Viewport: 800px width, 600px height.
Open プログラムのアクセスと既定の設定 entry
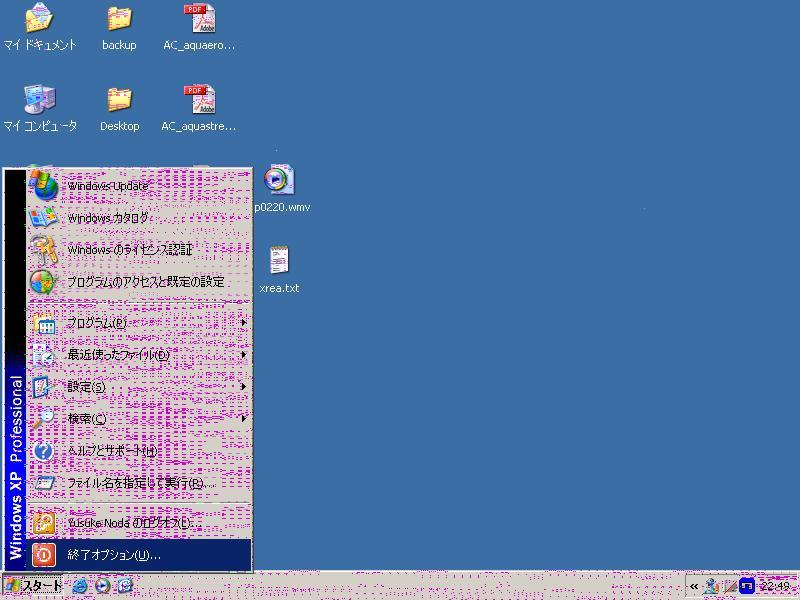(x=139, y=282)
